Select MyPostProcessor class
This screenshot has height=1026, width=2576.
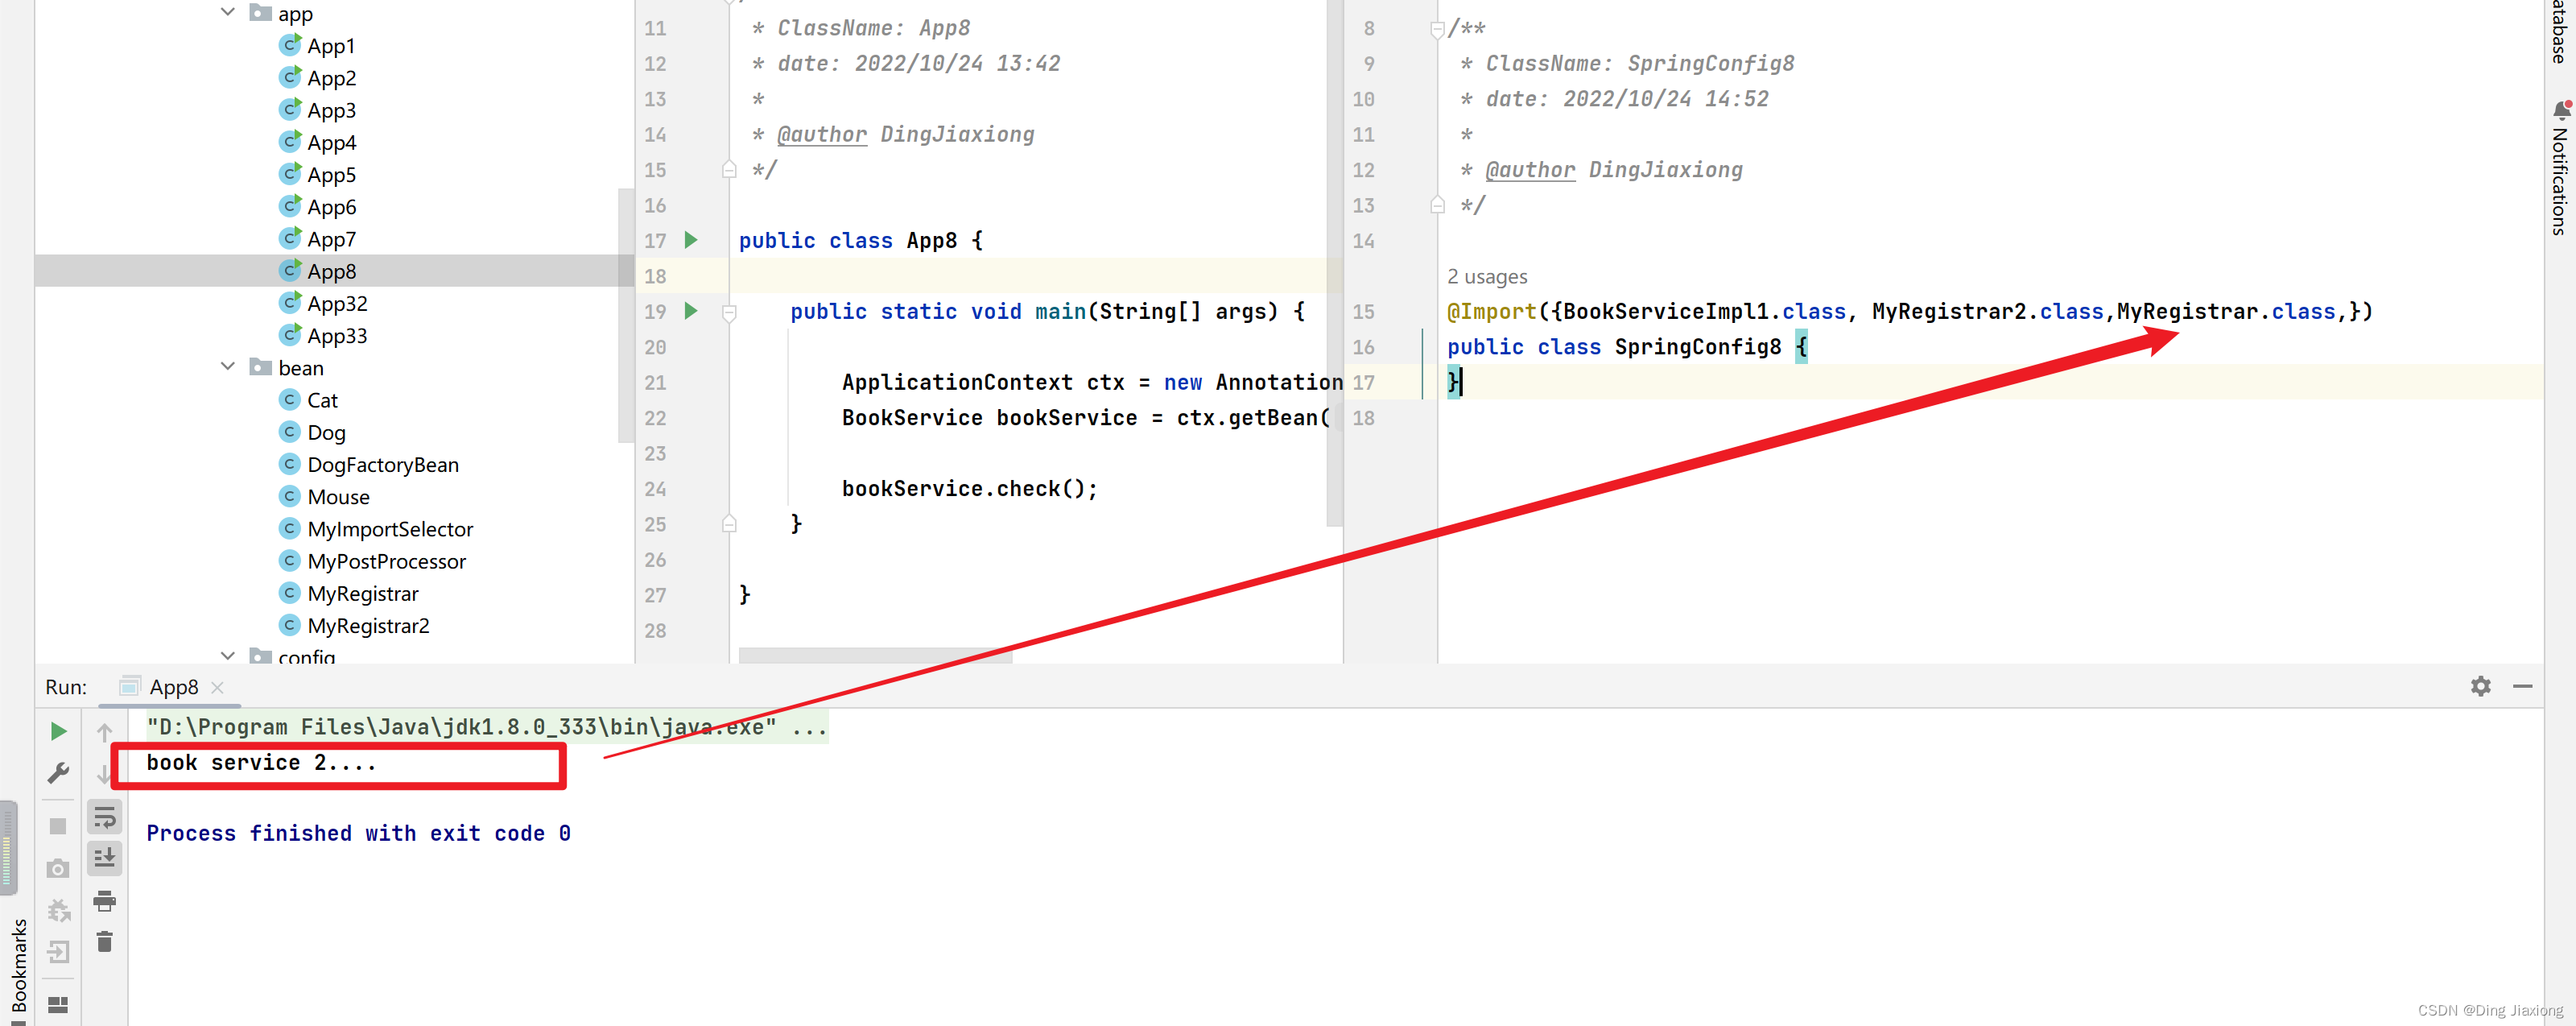[386, 561]
